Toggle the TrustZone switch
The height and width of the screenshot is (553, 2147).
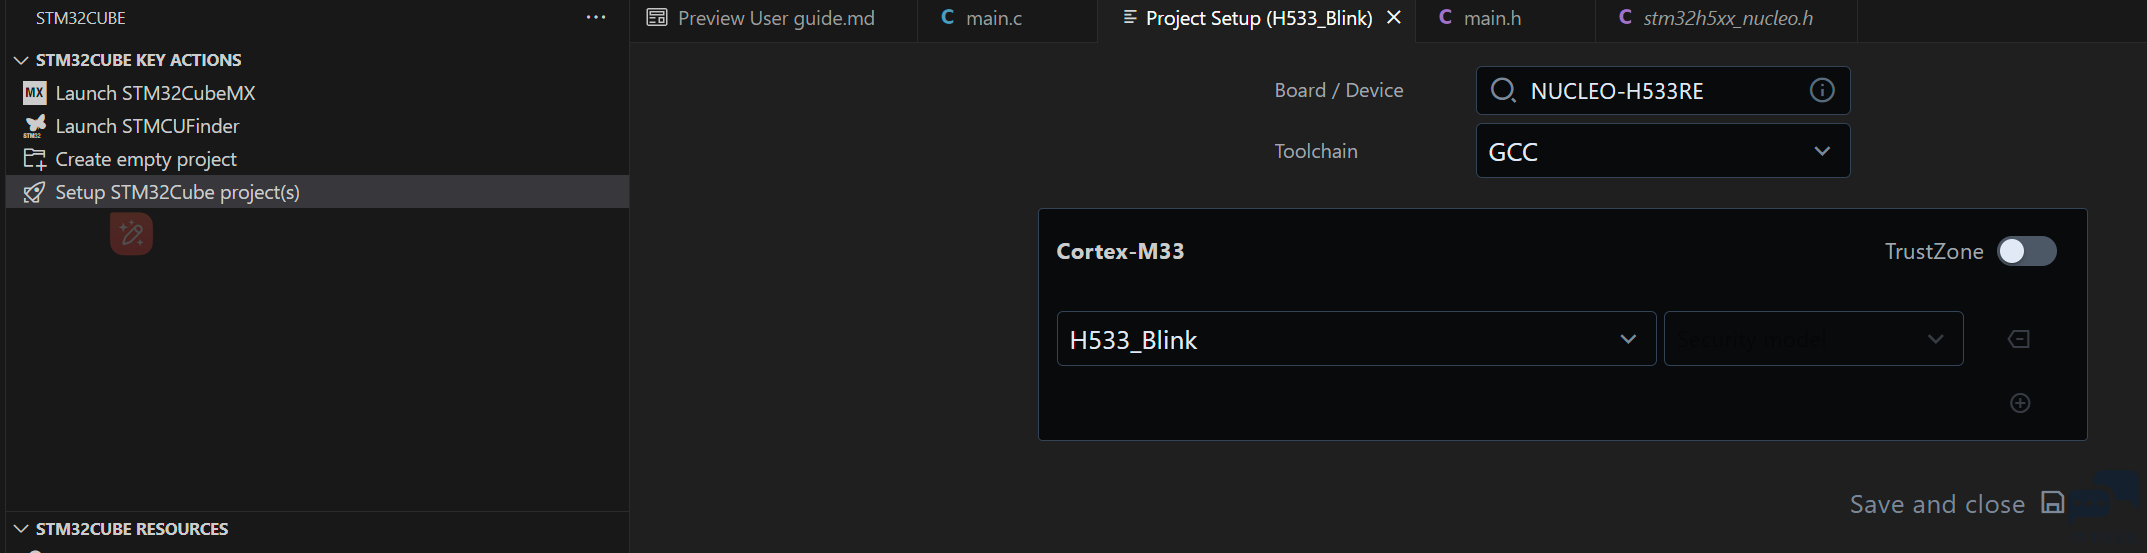click(x=2026, y=251)
